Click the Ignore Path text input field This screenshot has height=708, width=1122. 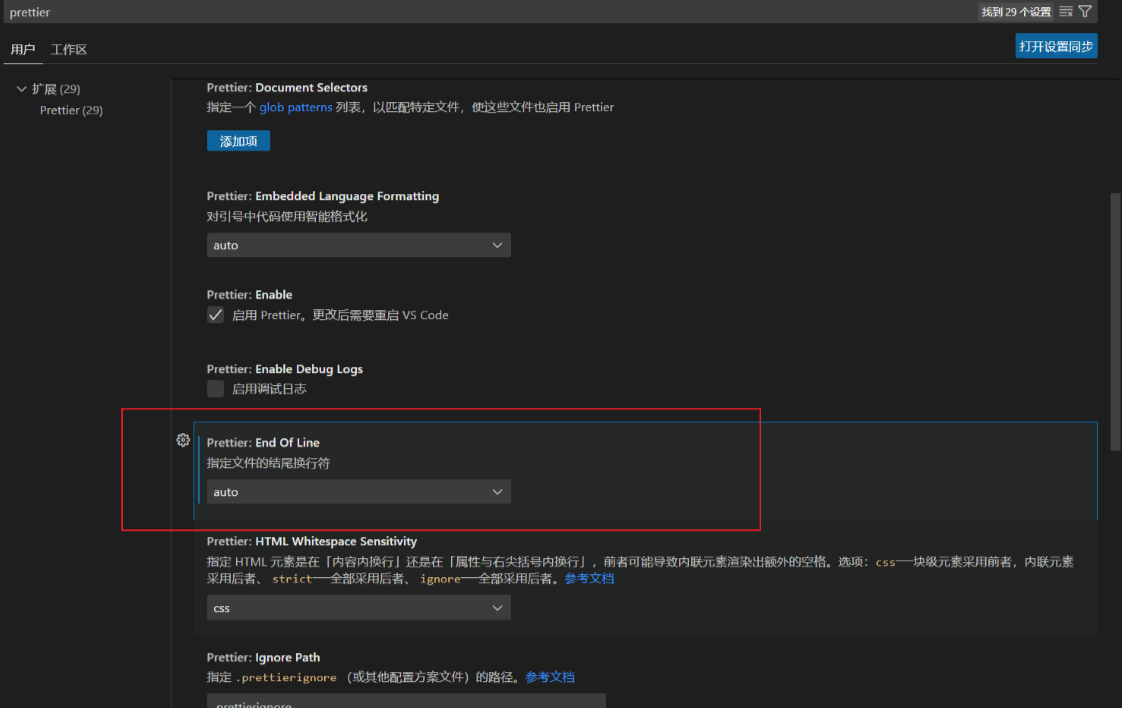coord(406,701)
